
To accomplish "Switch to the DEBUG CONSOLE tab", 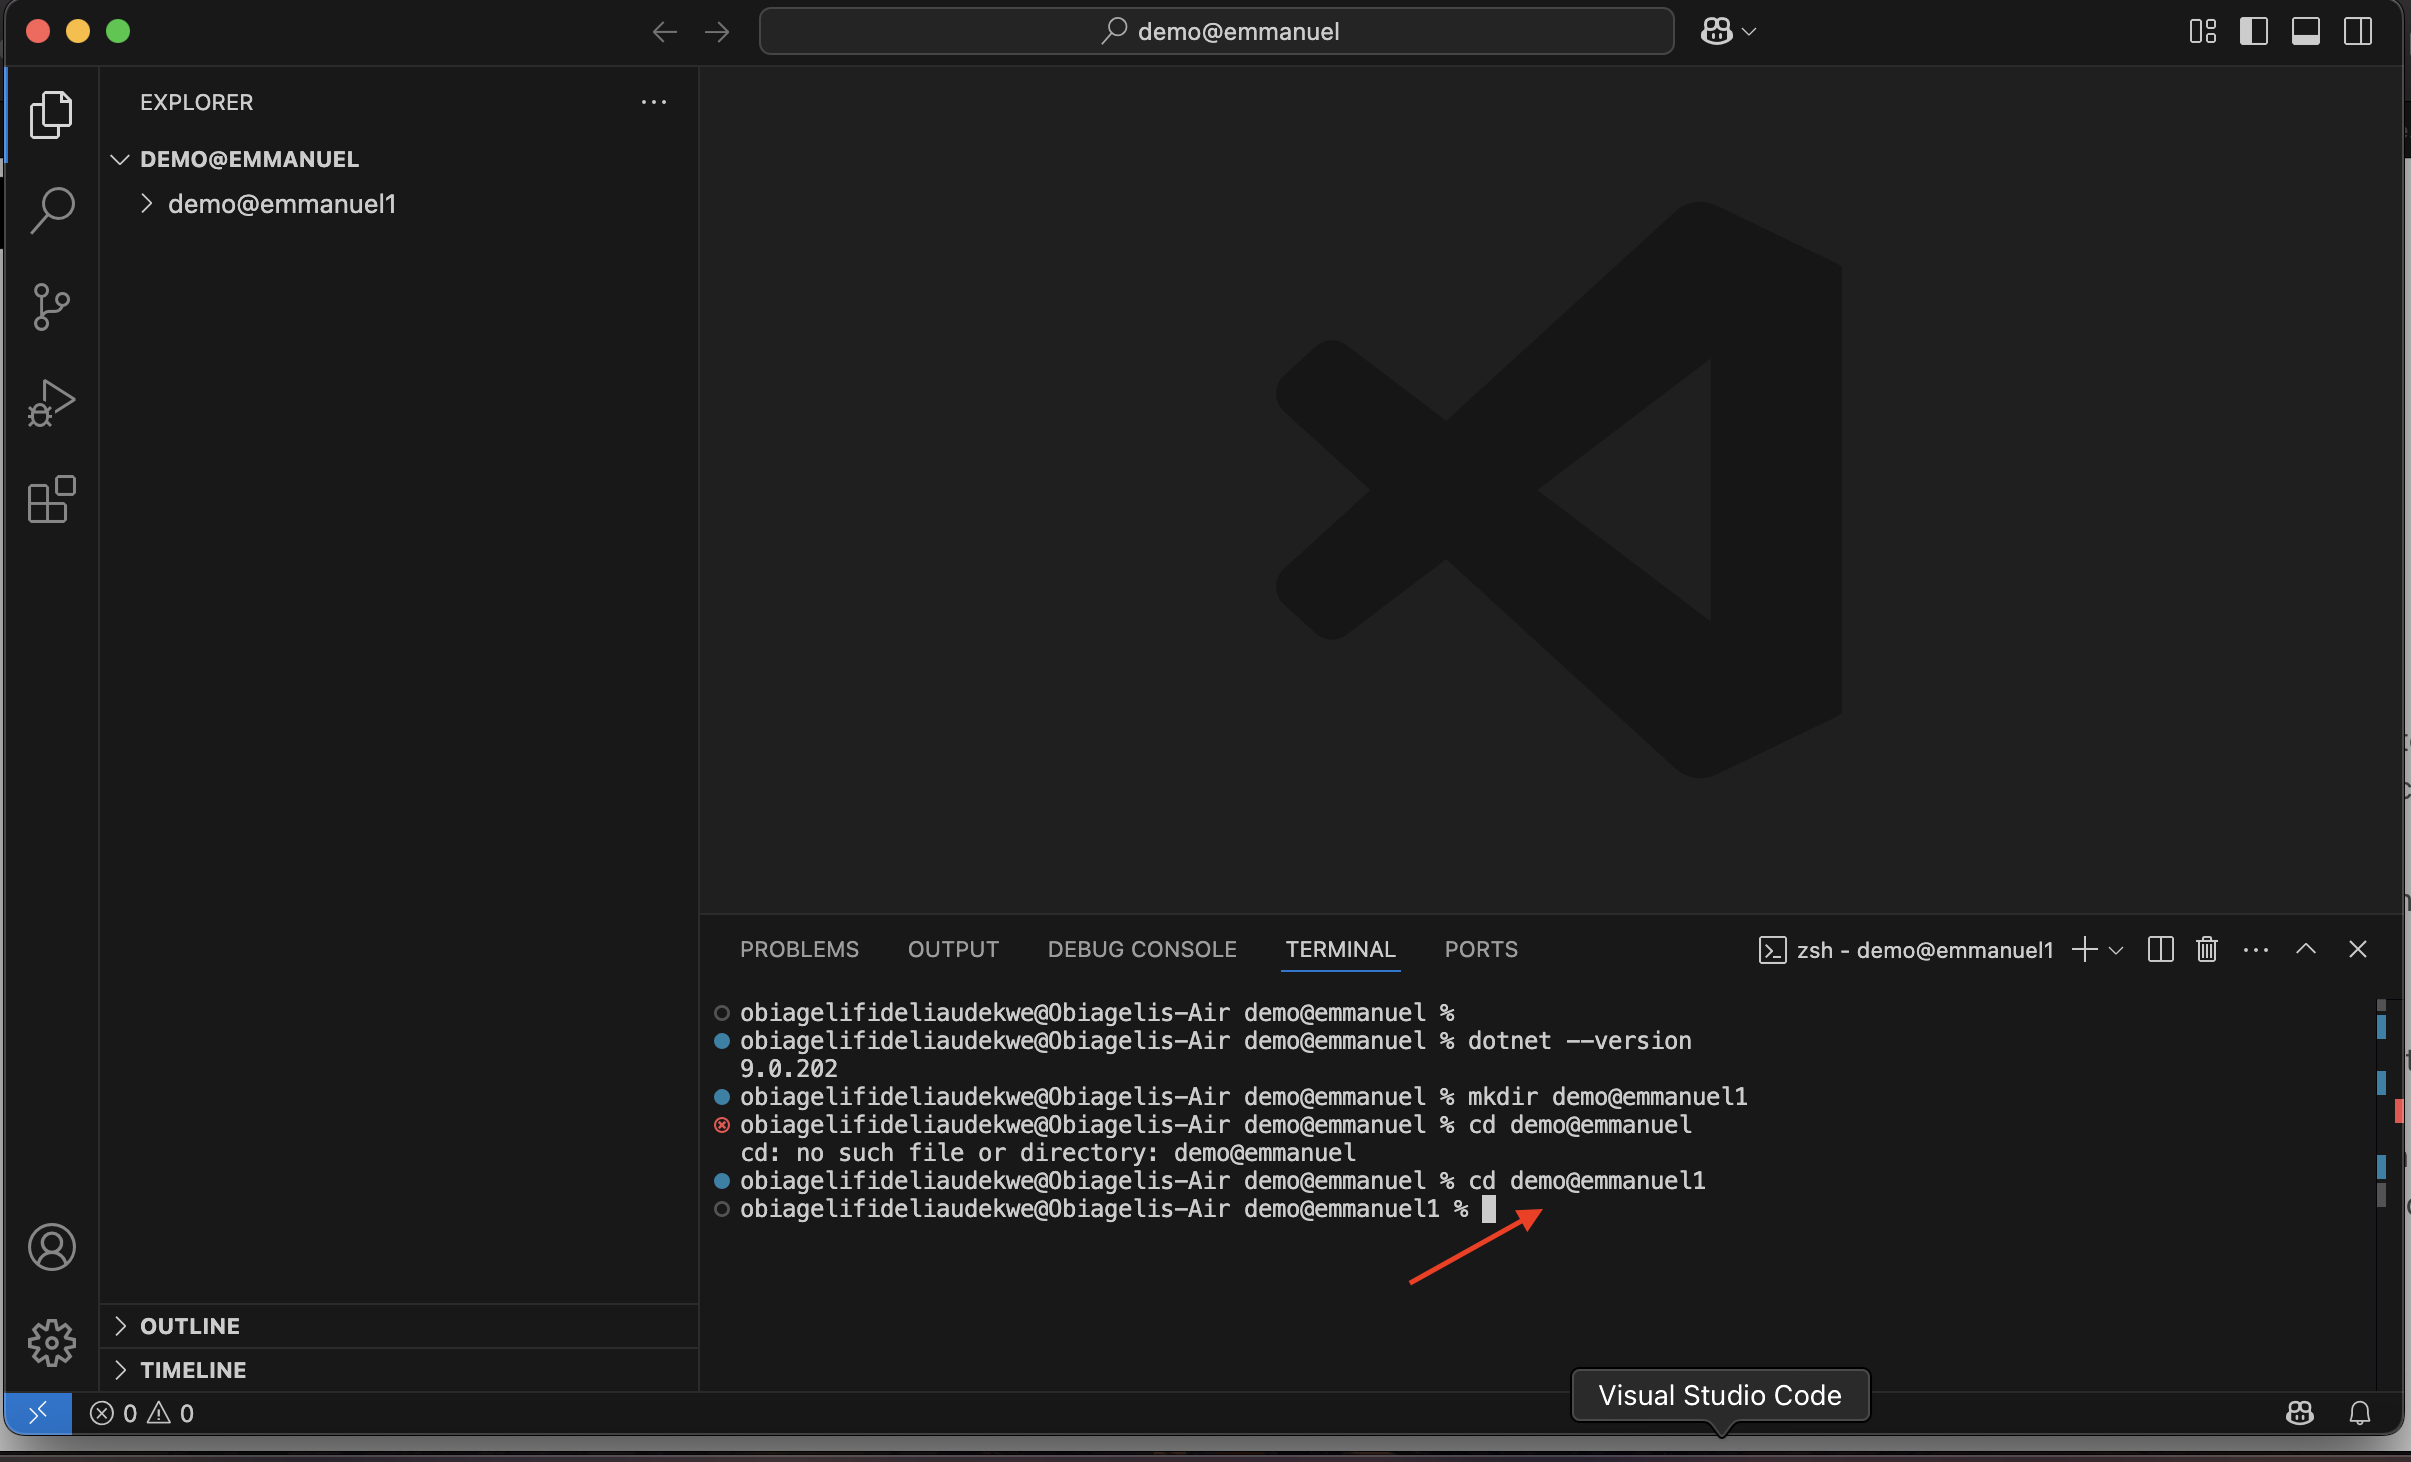I will [x=1142, y=949].
